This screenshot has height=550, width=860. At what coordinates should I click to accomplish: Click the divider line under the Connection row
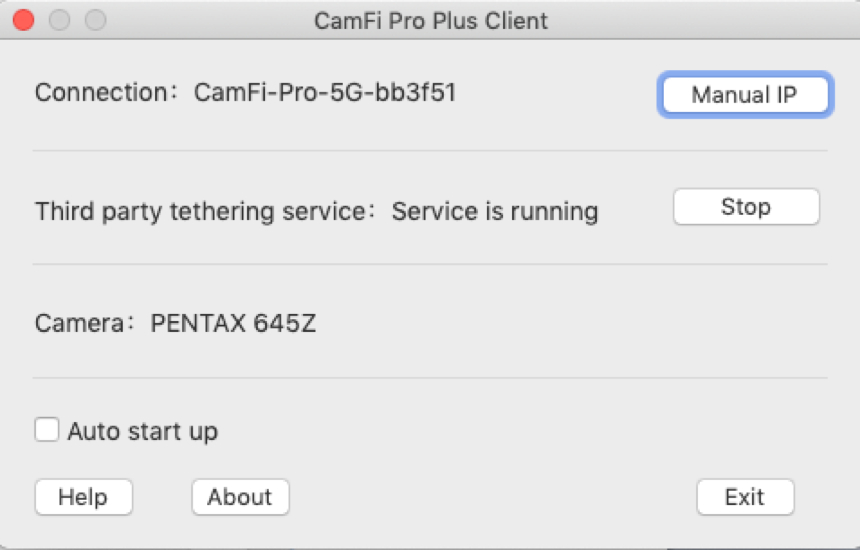point(430,150)
